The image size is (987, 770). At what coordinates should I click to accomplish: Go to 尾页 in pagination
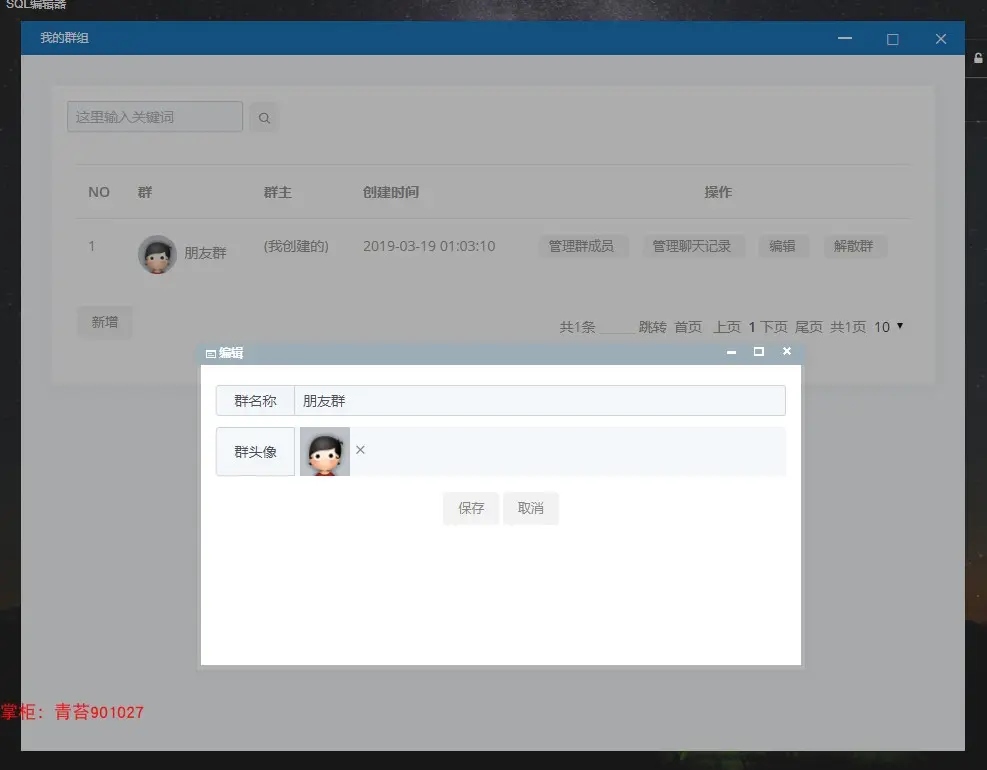(x=809, y=327)
